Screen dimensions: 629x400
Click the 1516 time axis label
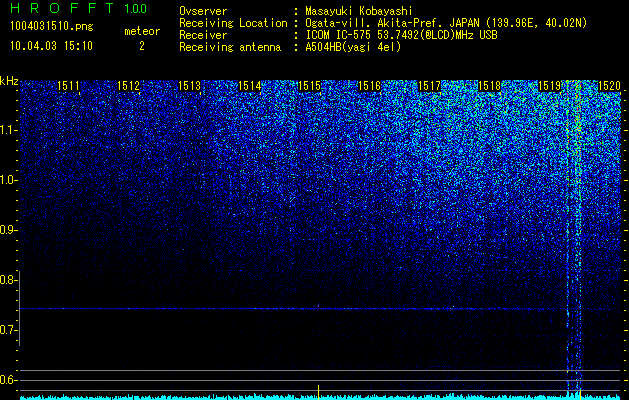point(369,86)
